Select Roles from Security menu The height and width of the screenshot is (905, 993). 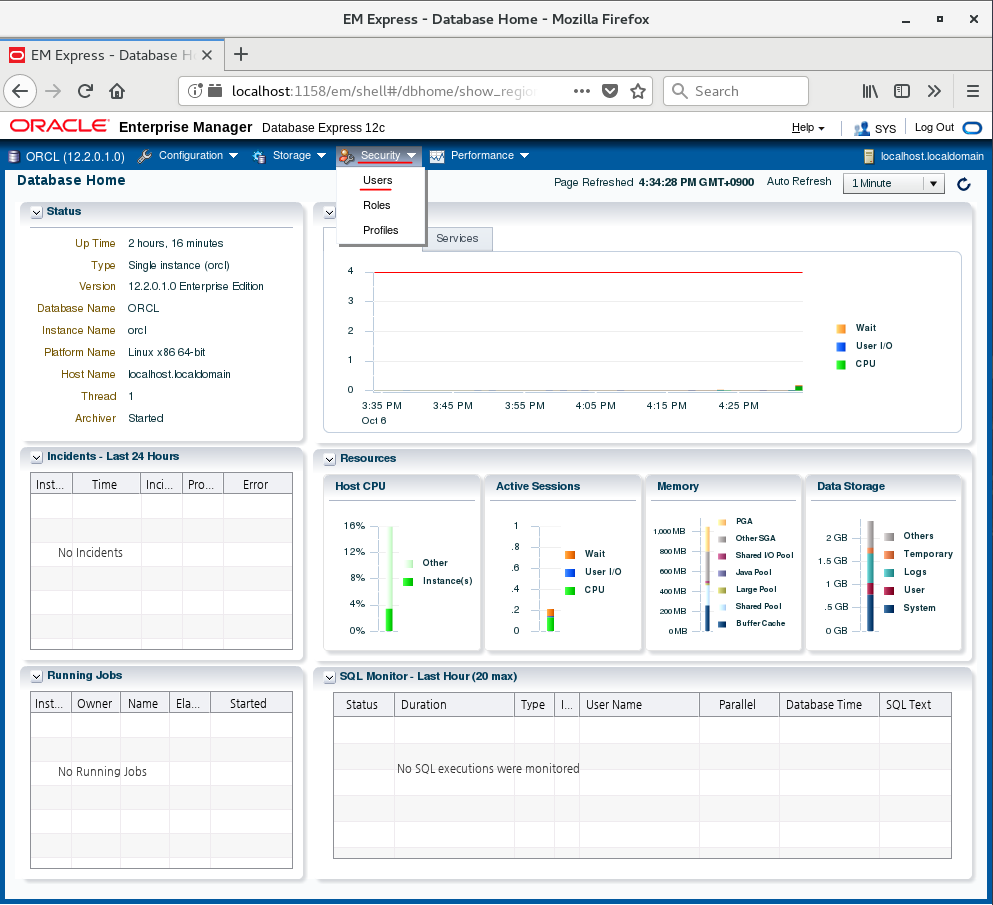377,205
